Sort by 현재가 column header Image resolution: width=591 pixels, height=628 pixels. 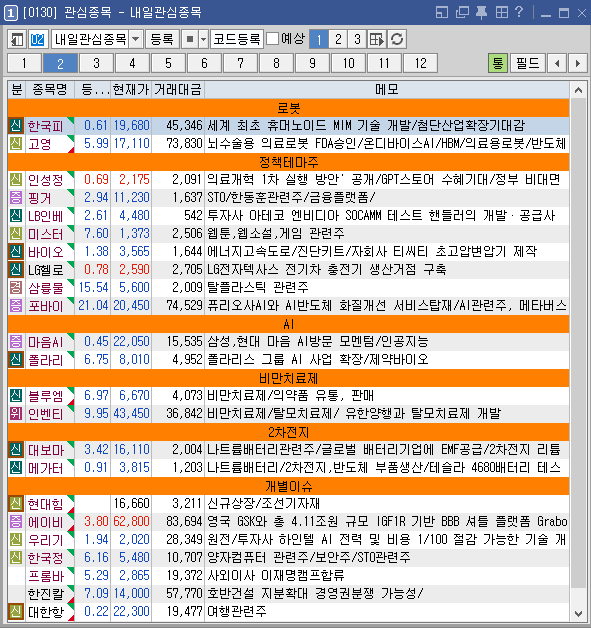click(x=131, y=89)
